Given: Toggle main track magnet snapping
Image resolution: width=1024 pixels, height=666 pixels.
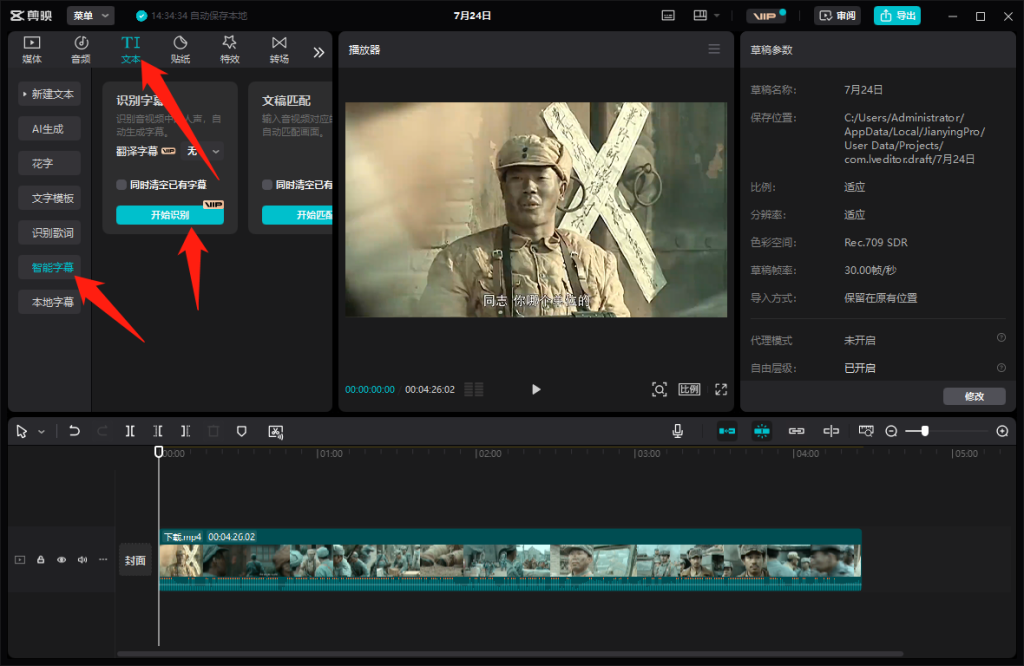Looking at the screenshot, I should pos(727,431).
